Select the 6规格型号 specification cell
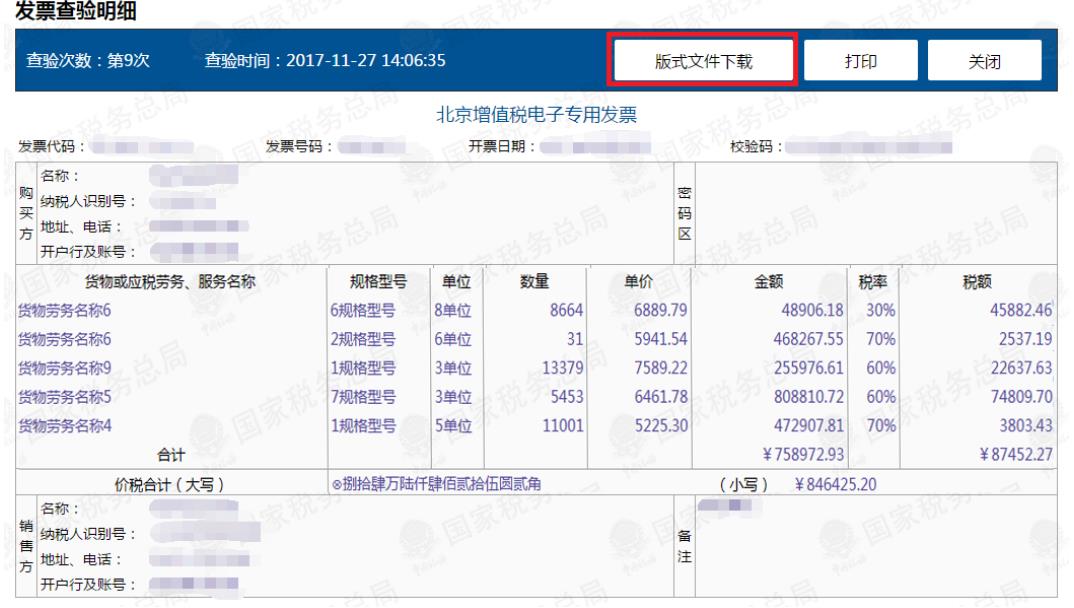1074x608 pixels. coord(363,311)
